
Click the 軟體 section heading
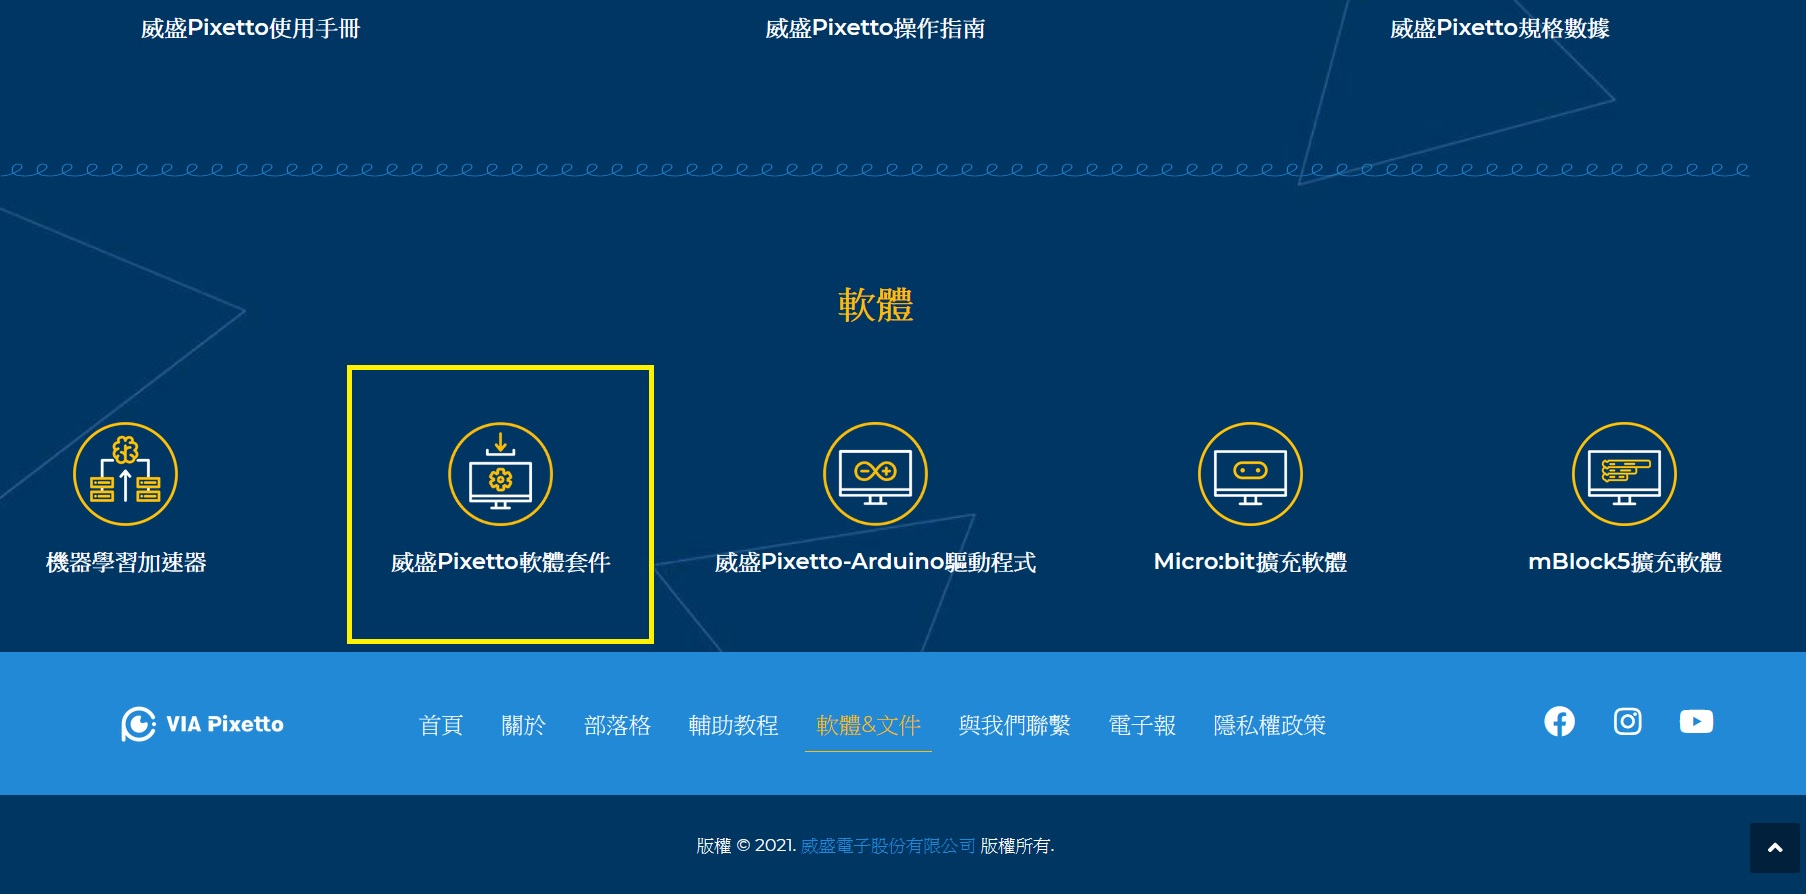click(x=875, y=305)
